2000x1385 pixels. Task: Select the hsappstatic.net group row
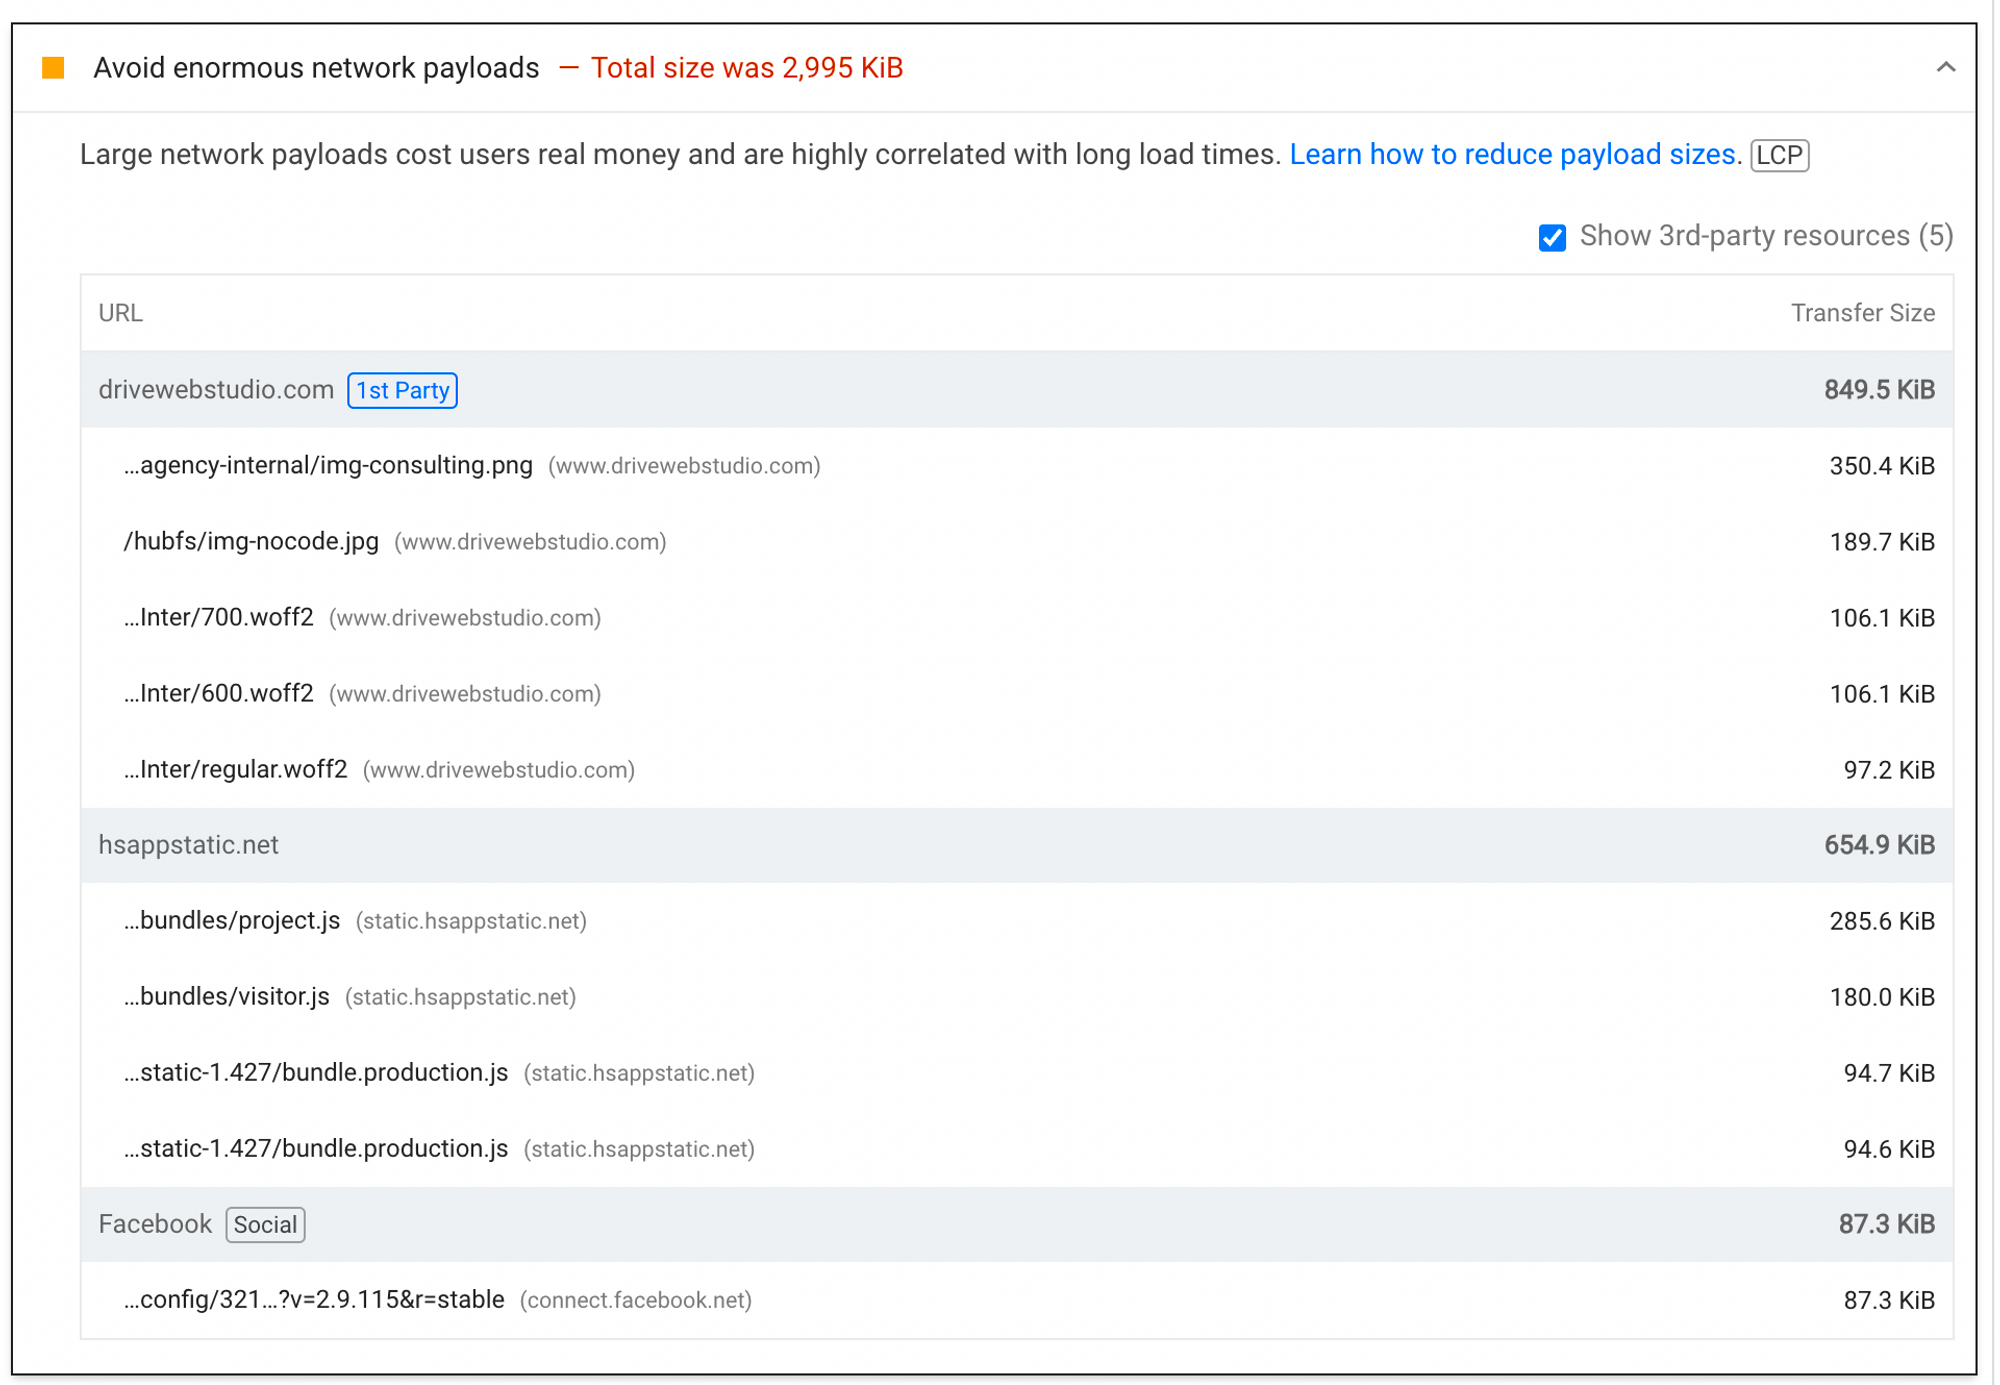point(188,845)
